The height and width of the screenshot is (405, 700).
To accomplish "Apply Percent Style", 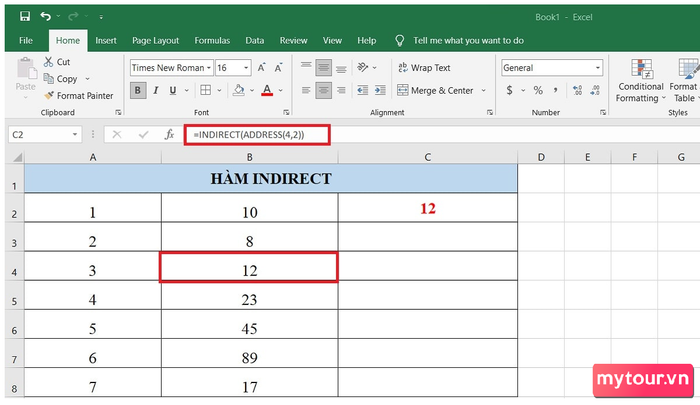I will pyautogui.click(x=538, y=91).
